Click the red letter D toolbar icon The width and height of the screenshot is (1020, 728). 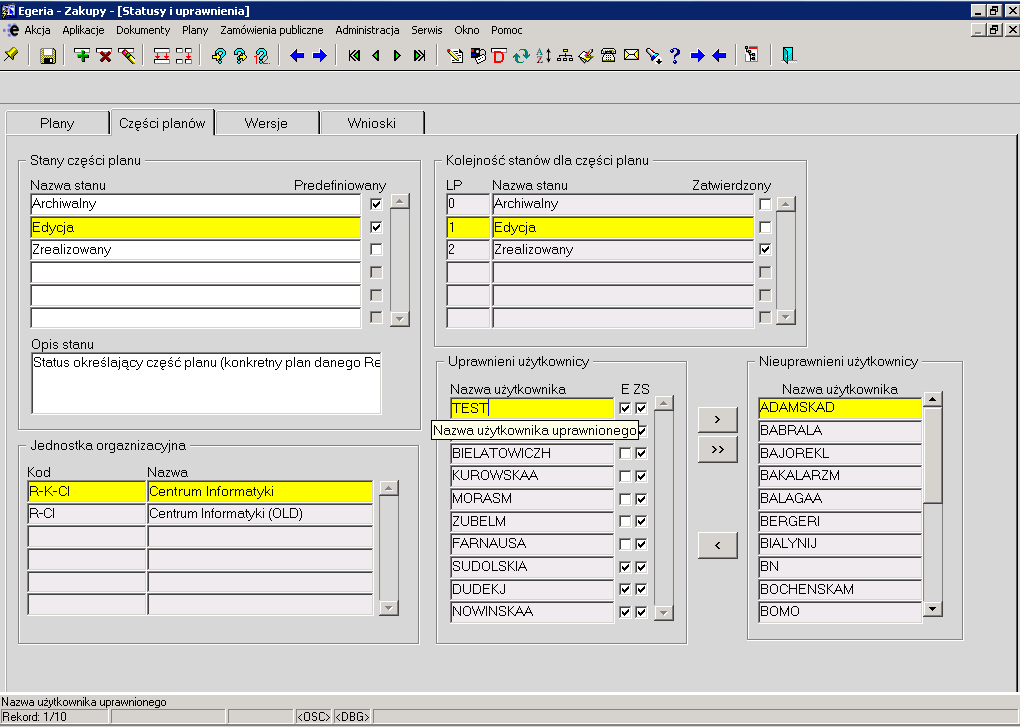tap(499, 55)
